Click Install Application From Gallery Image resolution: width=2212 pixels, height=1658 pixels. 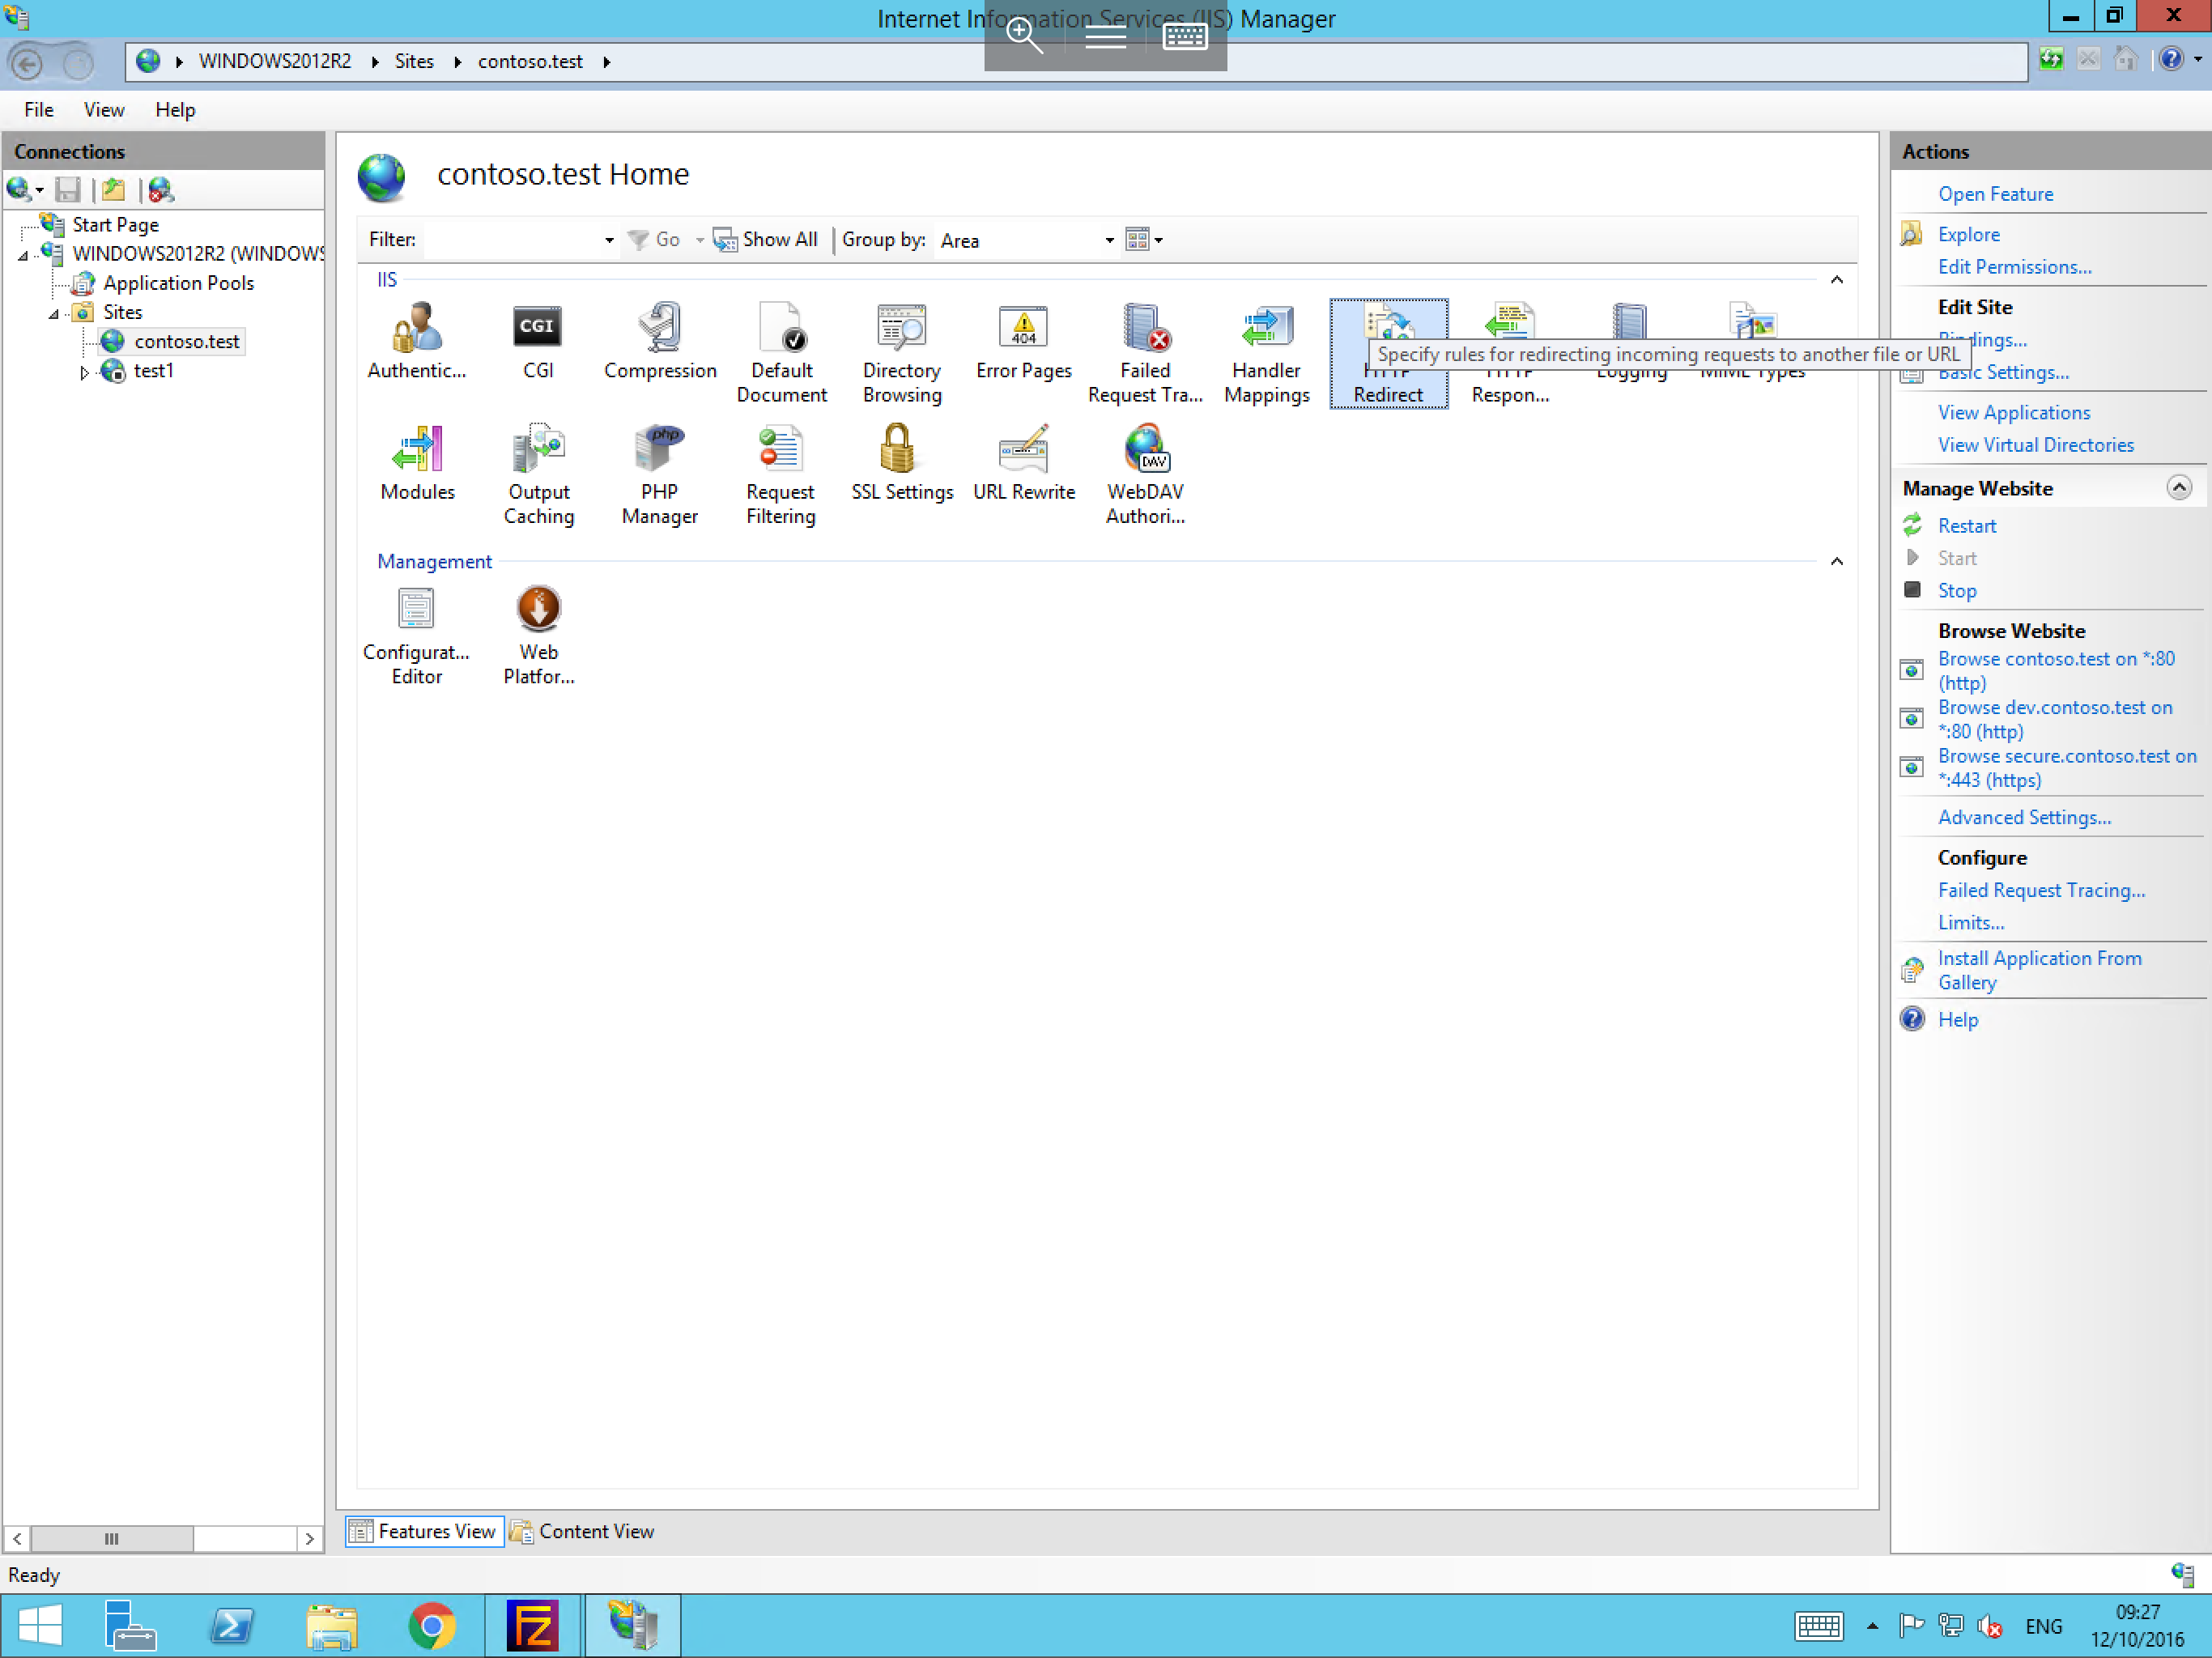2039,970
